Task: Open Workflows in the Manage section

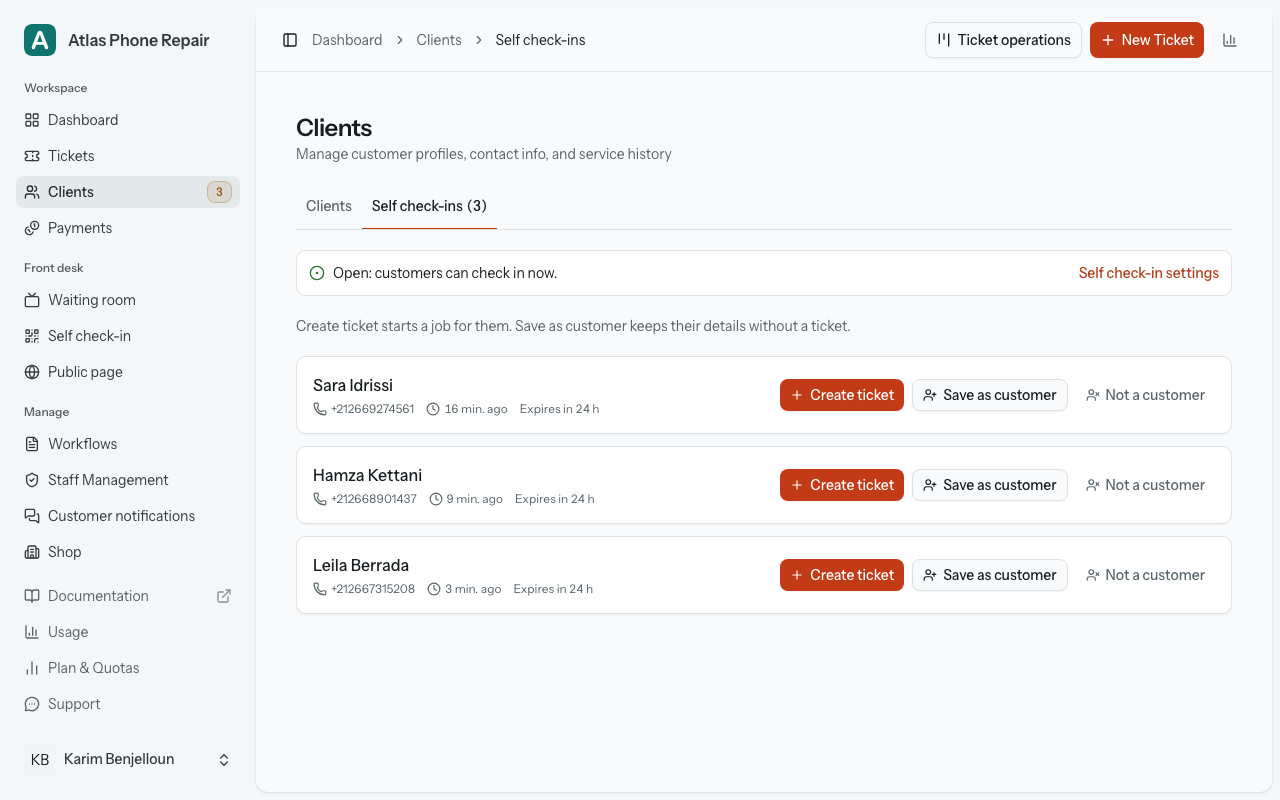Action: point(128,444)
